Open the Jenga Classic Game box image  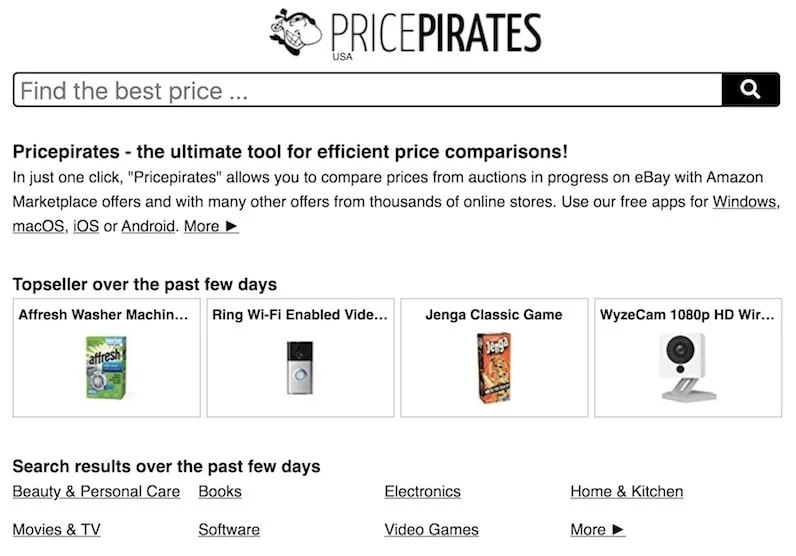(x=493, y=367)
